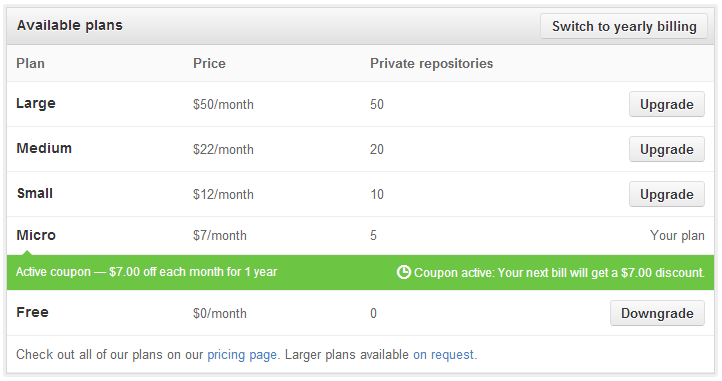
Task: Upgrade to the Medium plan
Action: pyautogui.click(x=667, y=149)
